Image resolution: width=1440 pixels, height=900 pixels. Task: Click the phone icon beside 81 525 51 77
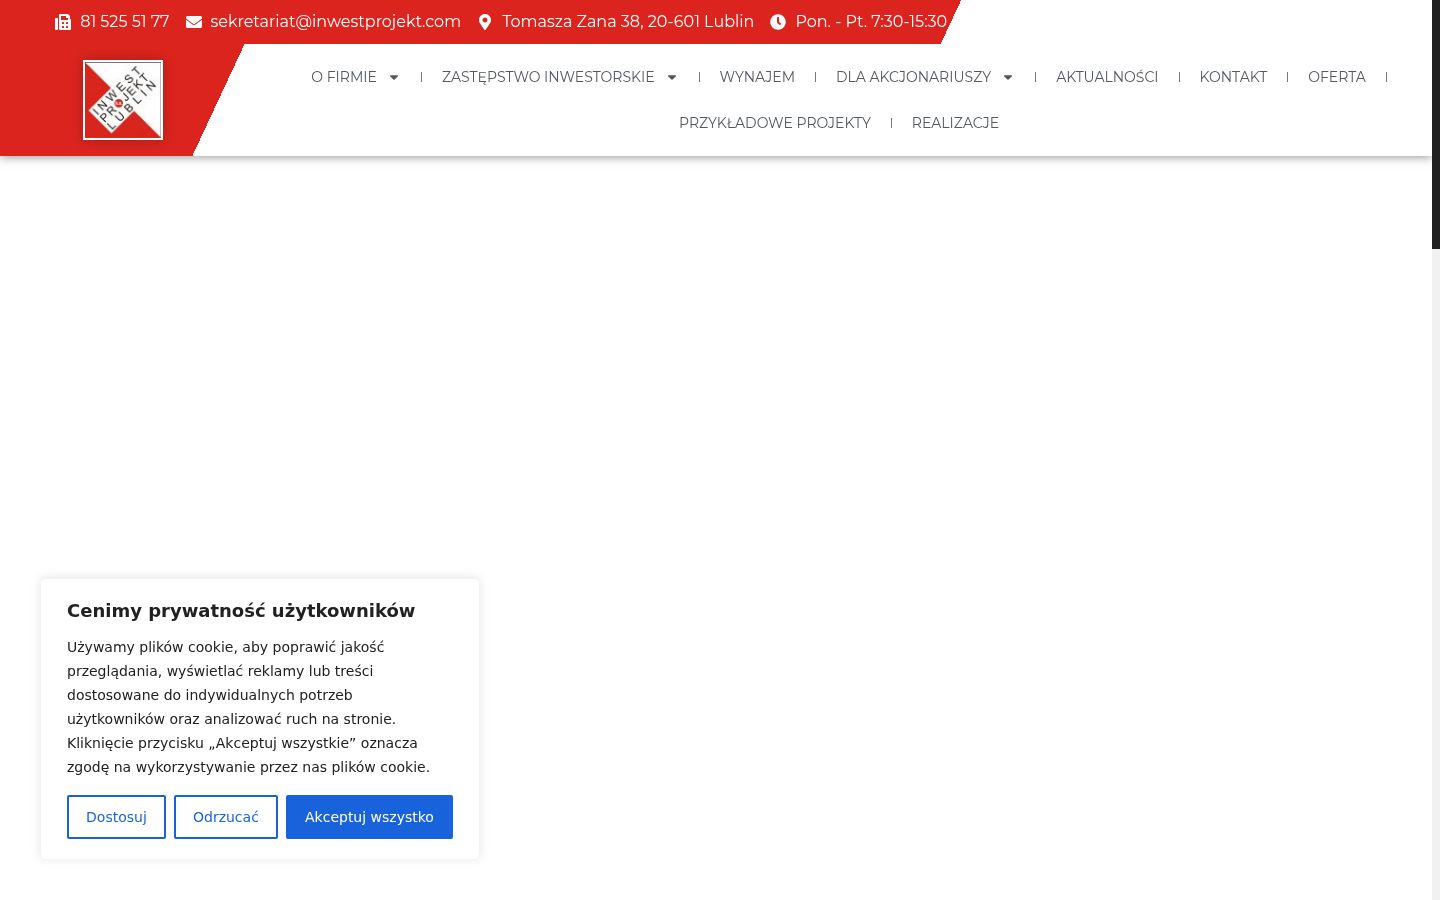tap(63, 22)
